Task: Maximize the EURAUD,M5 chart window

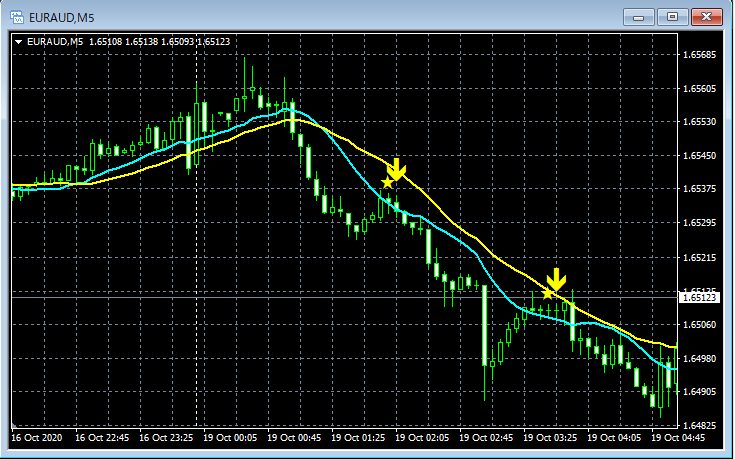Action: (672, 17)
